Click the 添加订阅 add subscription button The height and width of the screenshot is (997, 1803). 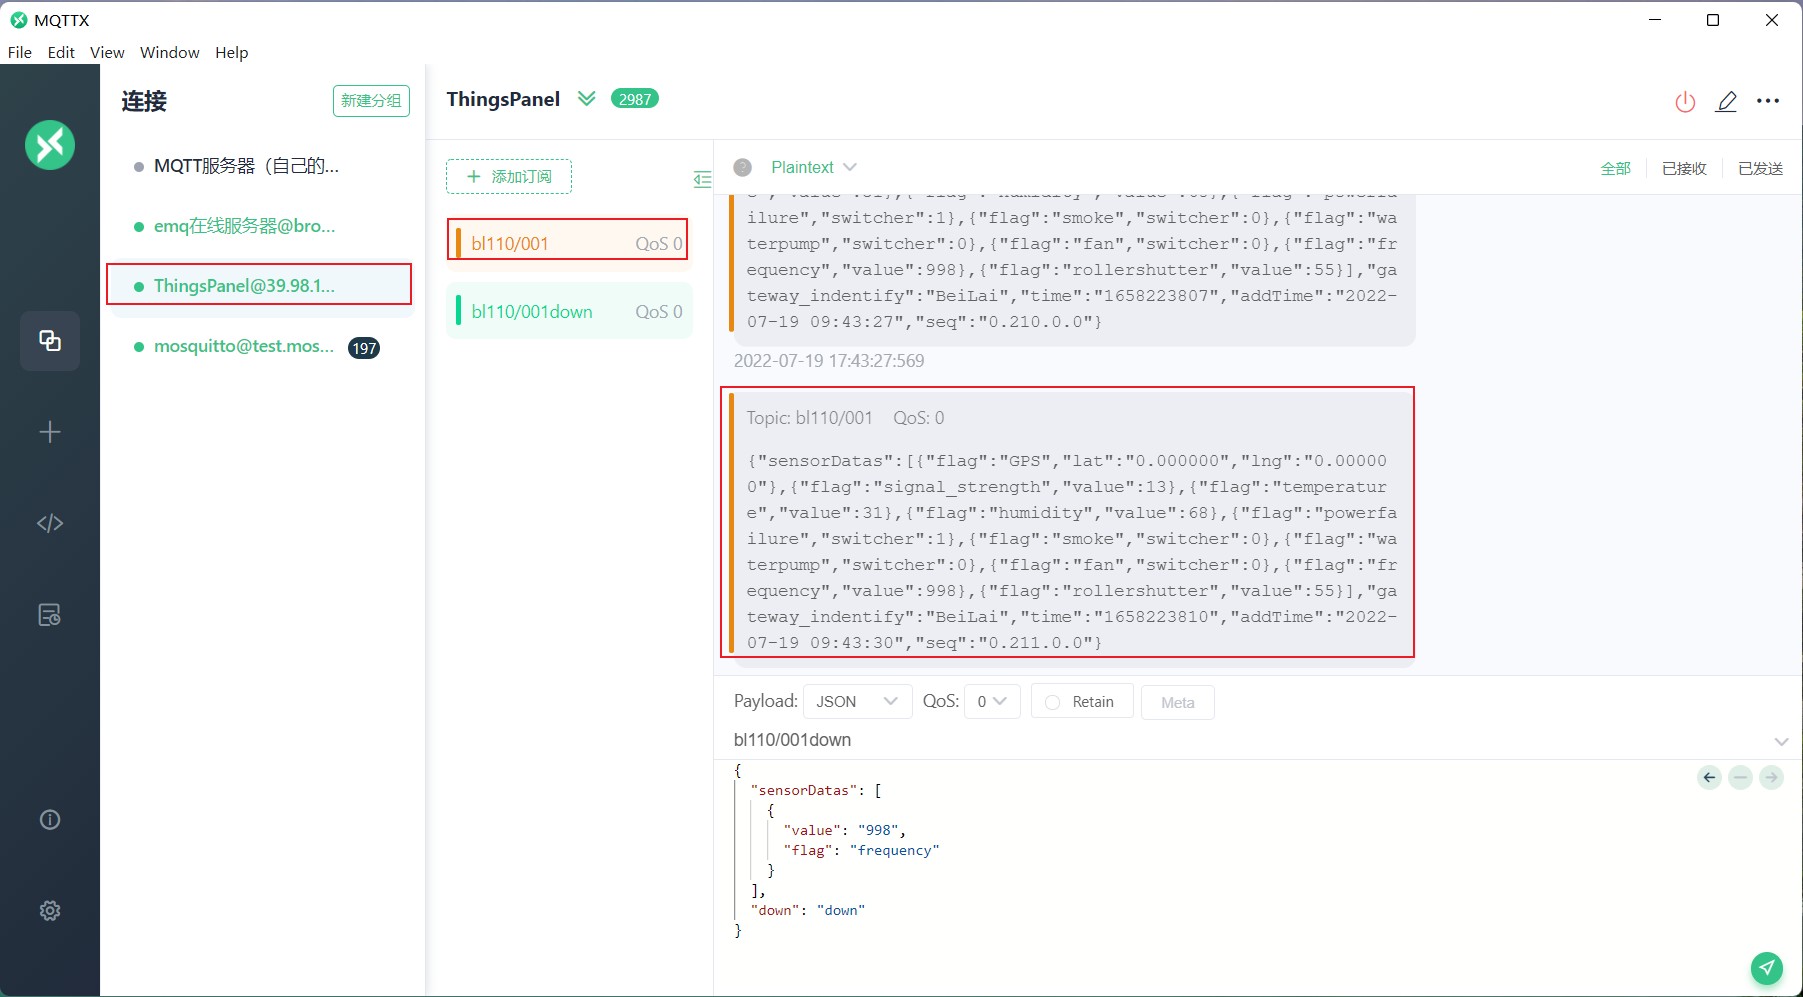click(x=509, y=176)
